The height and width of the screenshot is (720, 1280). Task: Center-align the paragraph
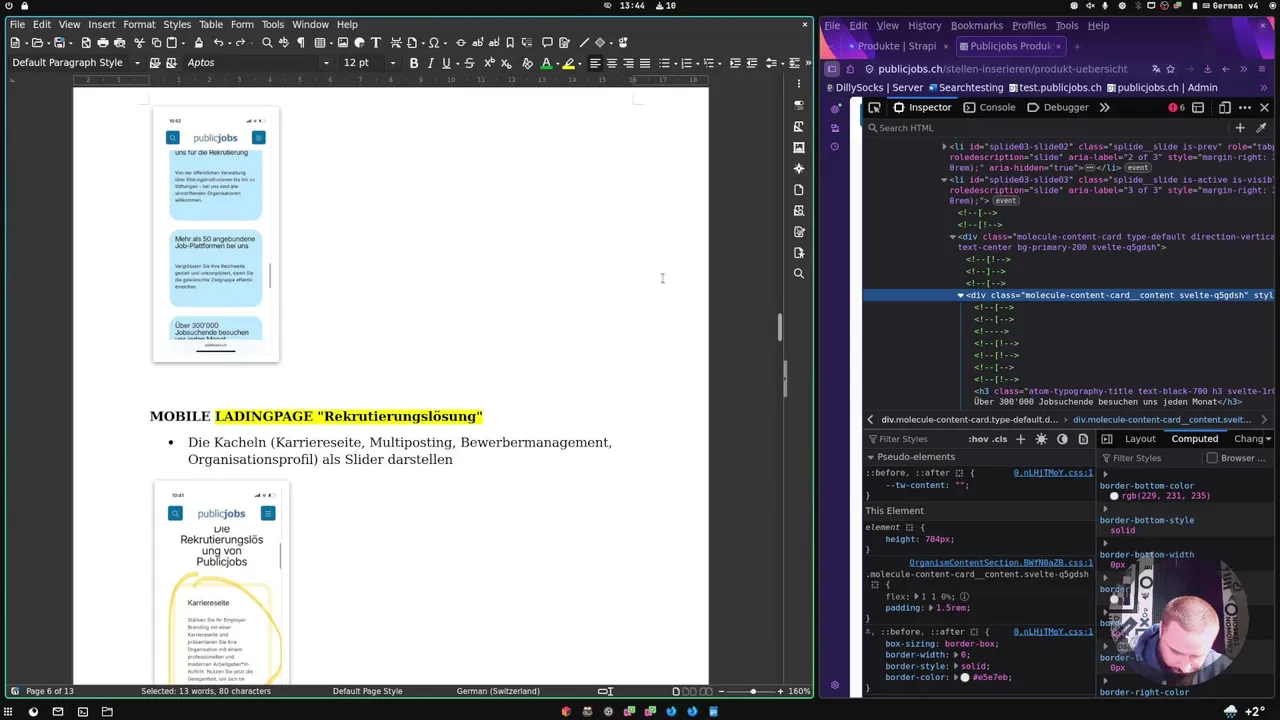point(612,63)
